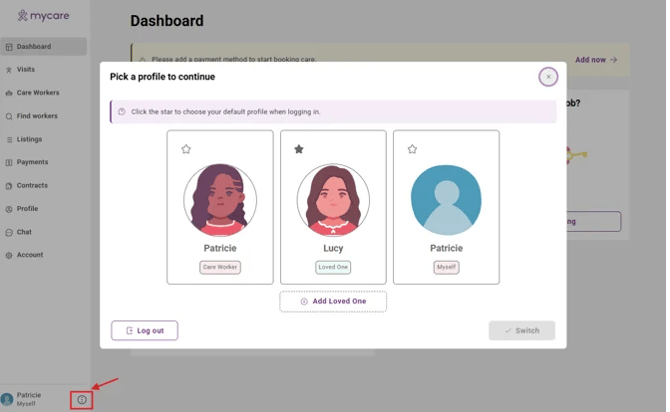Click the mycare logo icon

pyautogui.click(x=22, y=16)
